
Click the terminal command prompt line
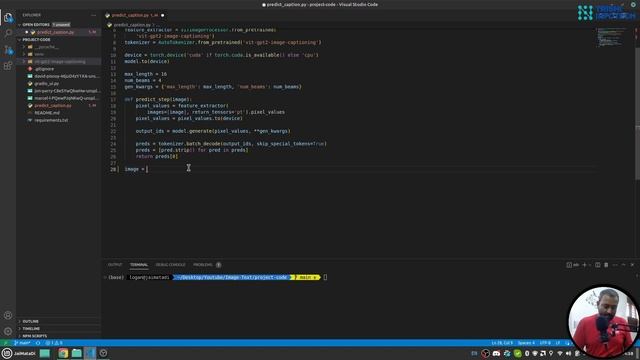(x=217, y=278)
